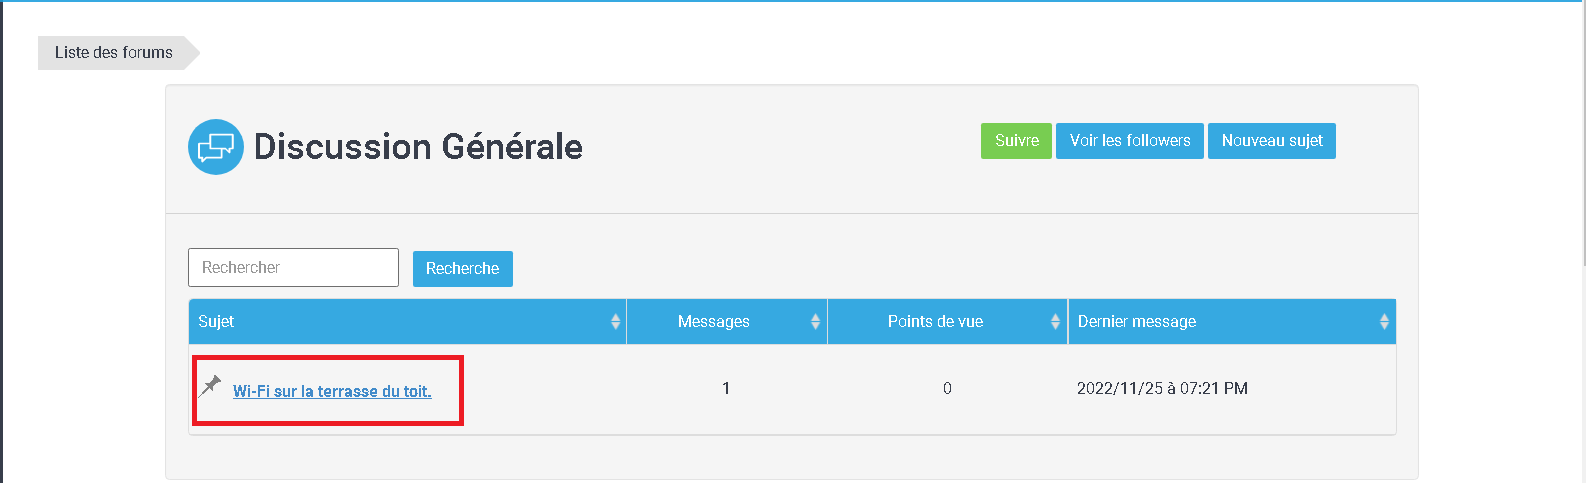
Task: Click the Discussion Générale heading
Action: 418,147
